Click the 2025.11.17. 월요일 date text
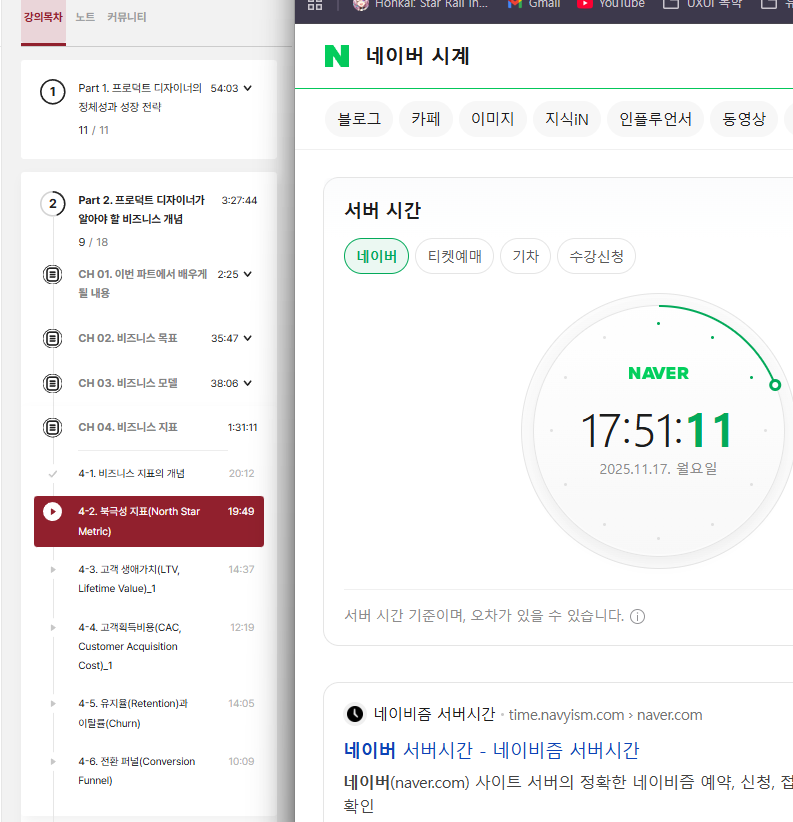793x822 pixels. tap(658, 469)
